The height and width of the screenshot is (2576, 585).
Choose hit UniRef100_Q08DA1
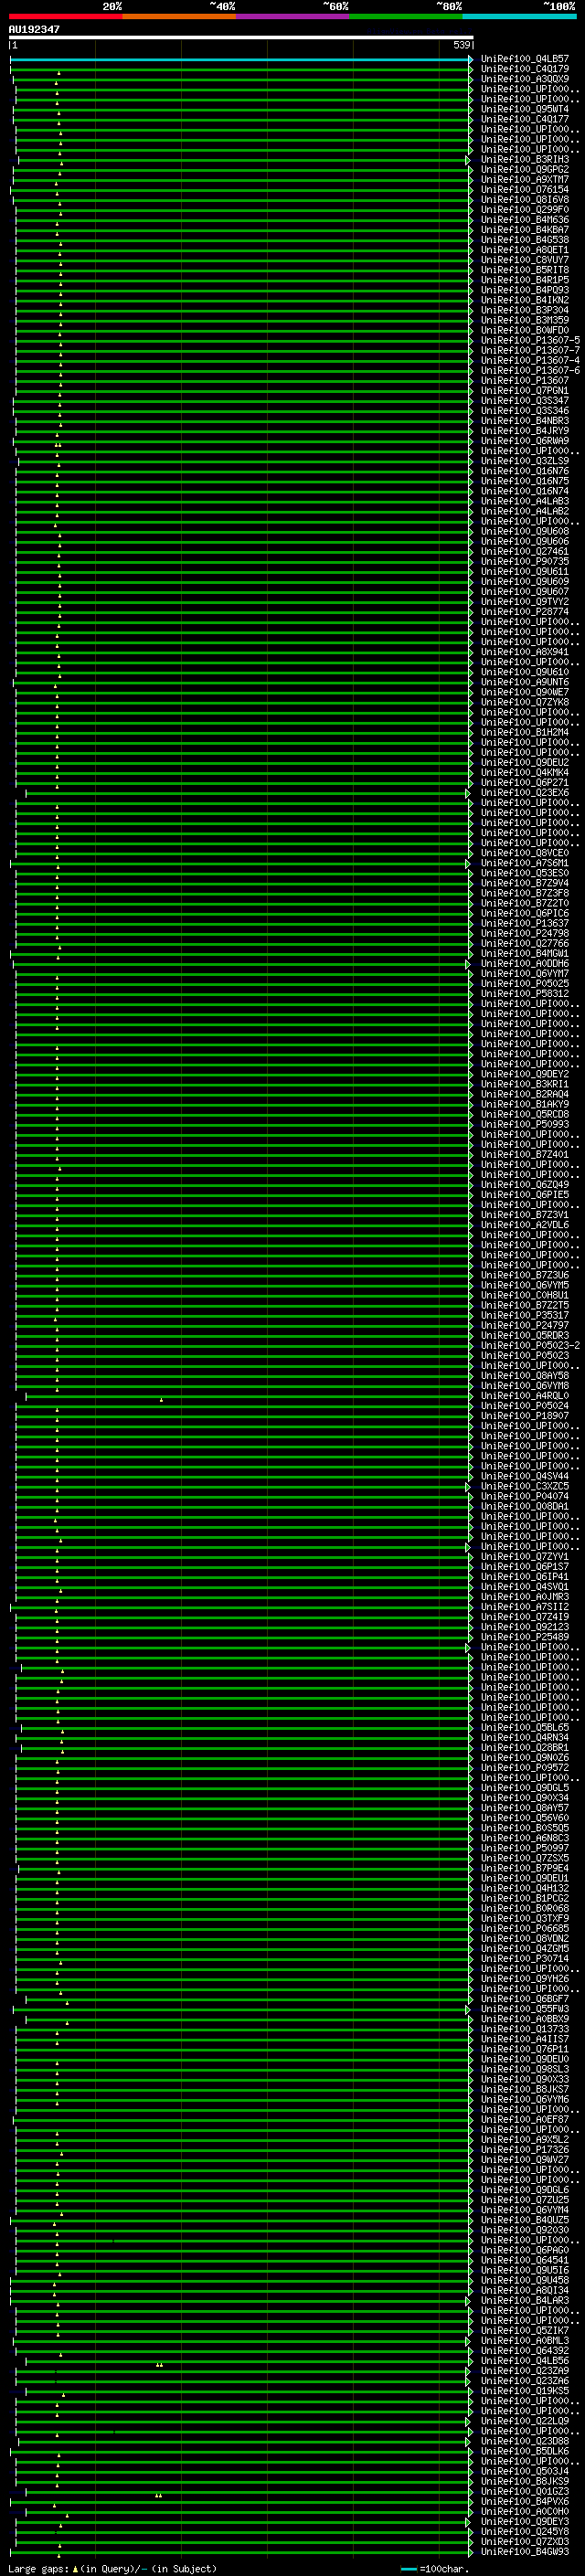pos(525,1507)
